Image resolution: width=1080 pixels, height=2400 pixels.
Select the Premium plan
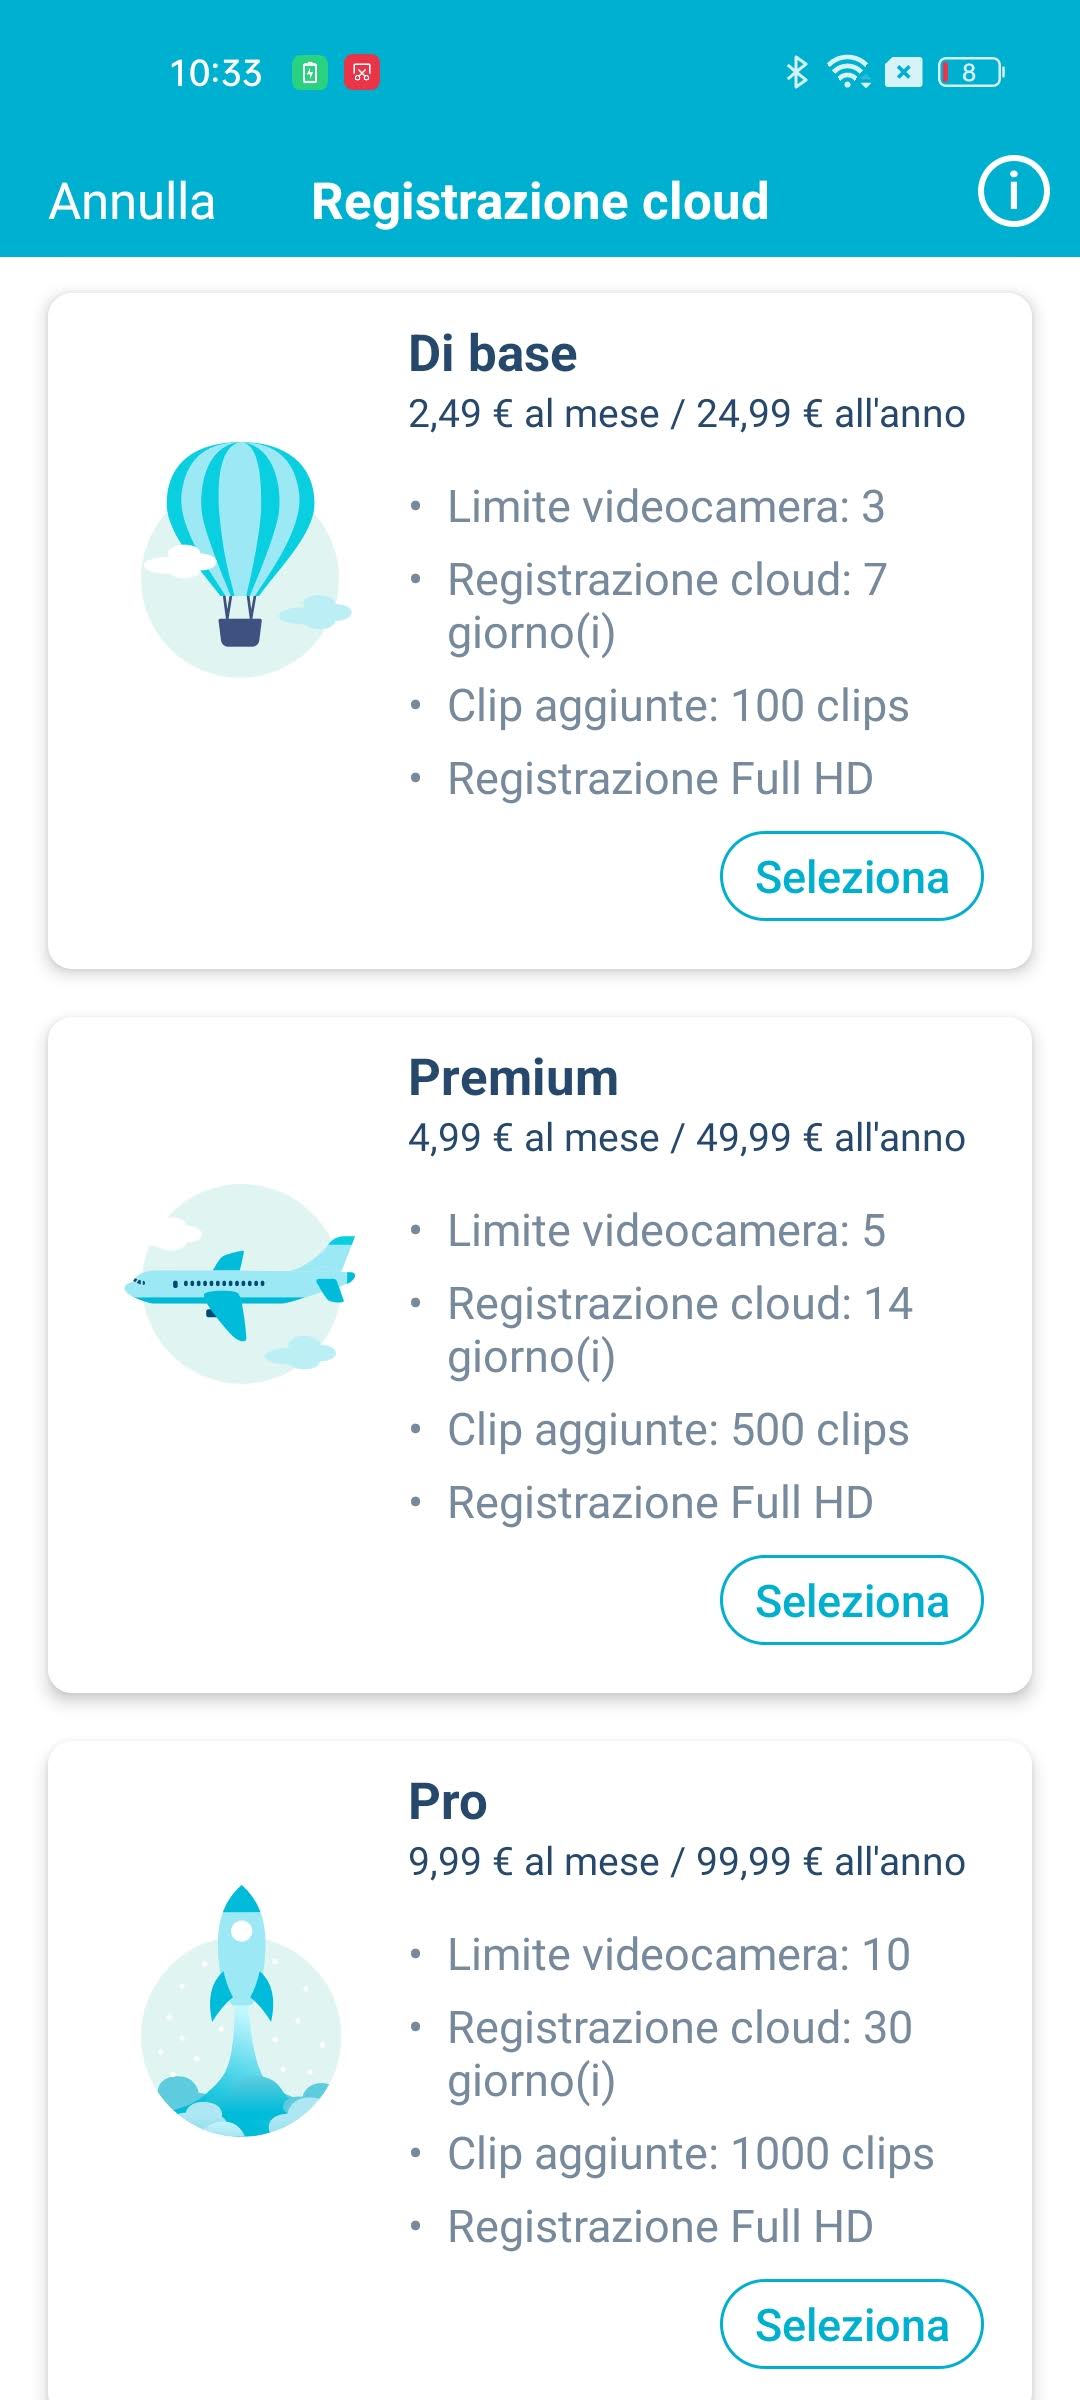pos(851,1601)
